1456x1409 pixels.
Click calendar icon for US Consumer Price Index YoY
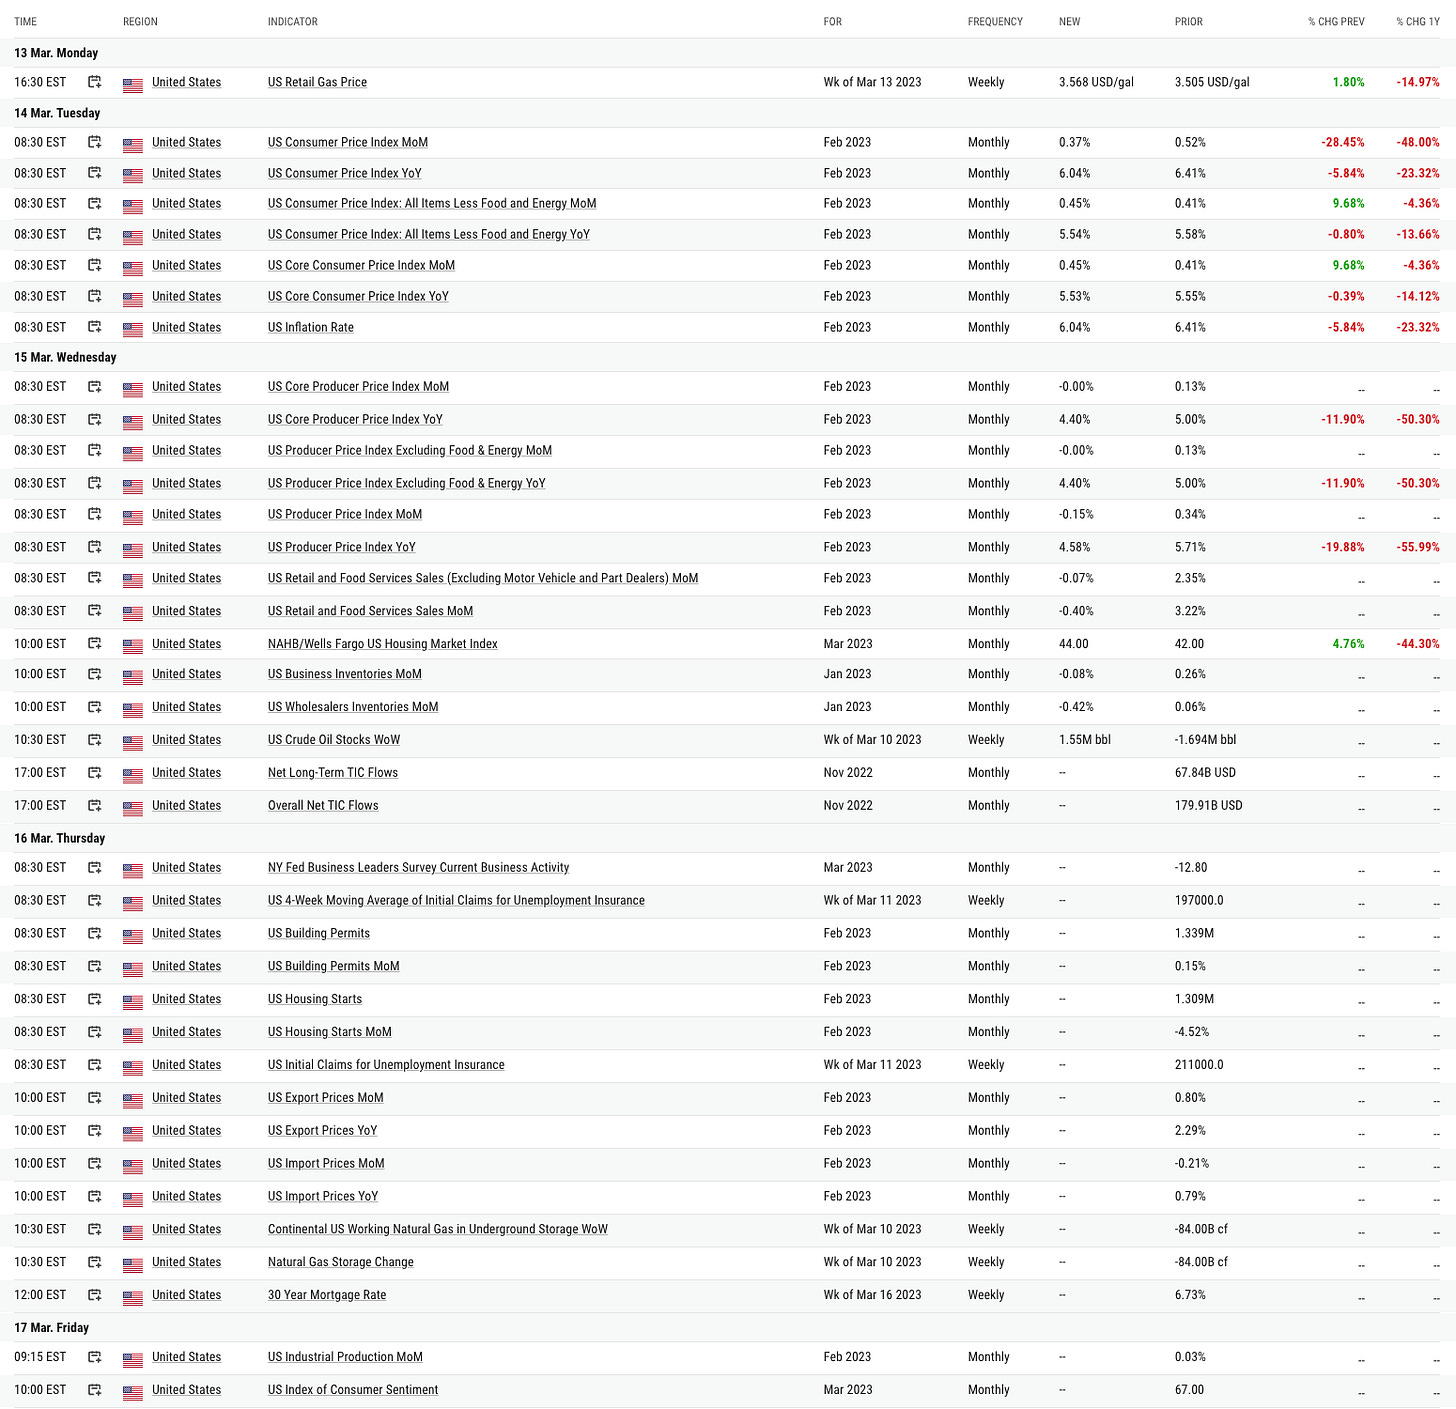coord(95,173)
